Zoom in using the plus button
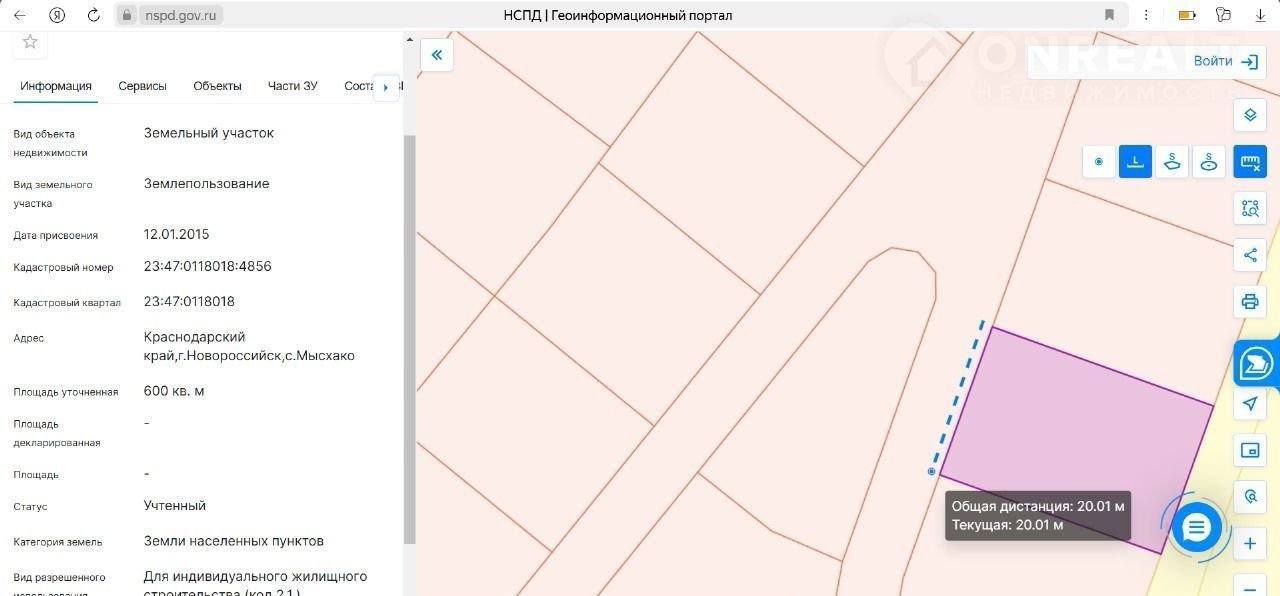1280x596 pixels. tap(1249, 544)
